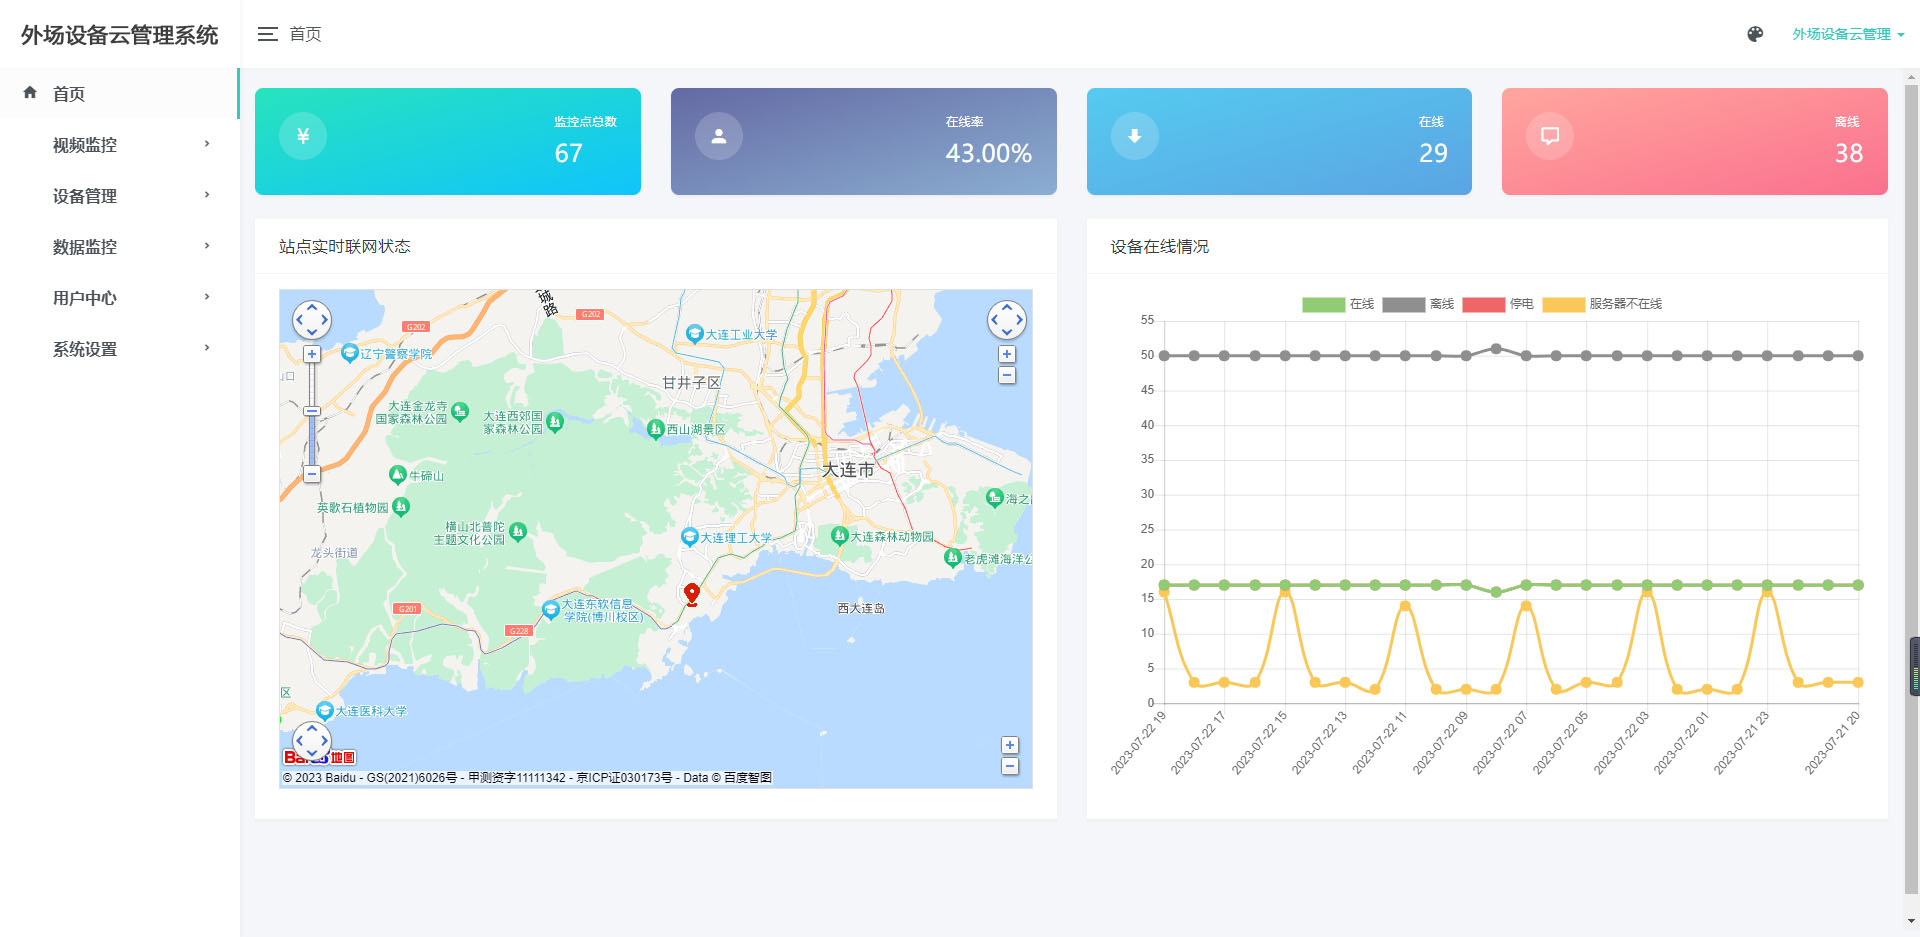The height and width of the screenshot is (937, 1920).
Task: Click the 老虎滩海洋公园 marker
Action: tap(953, 558)
